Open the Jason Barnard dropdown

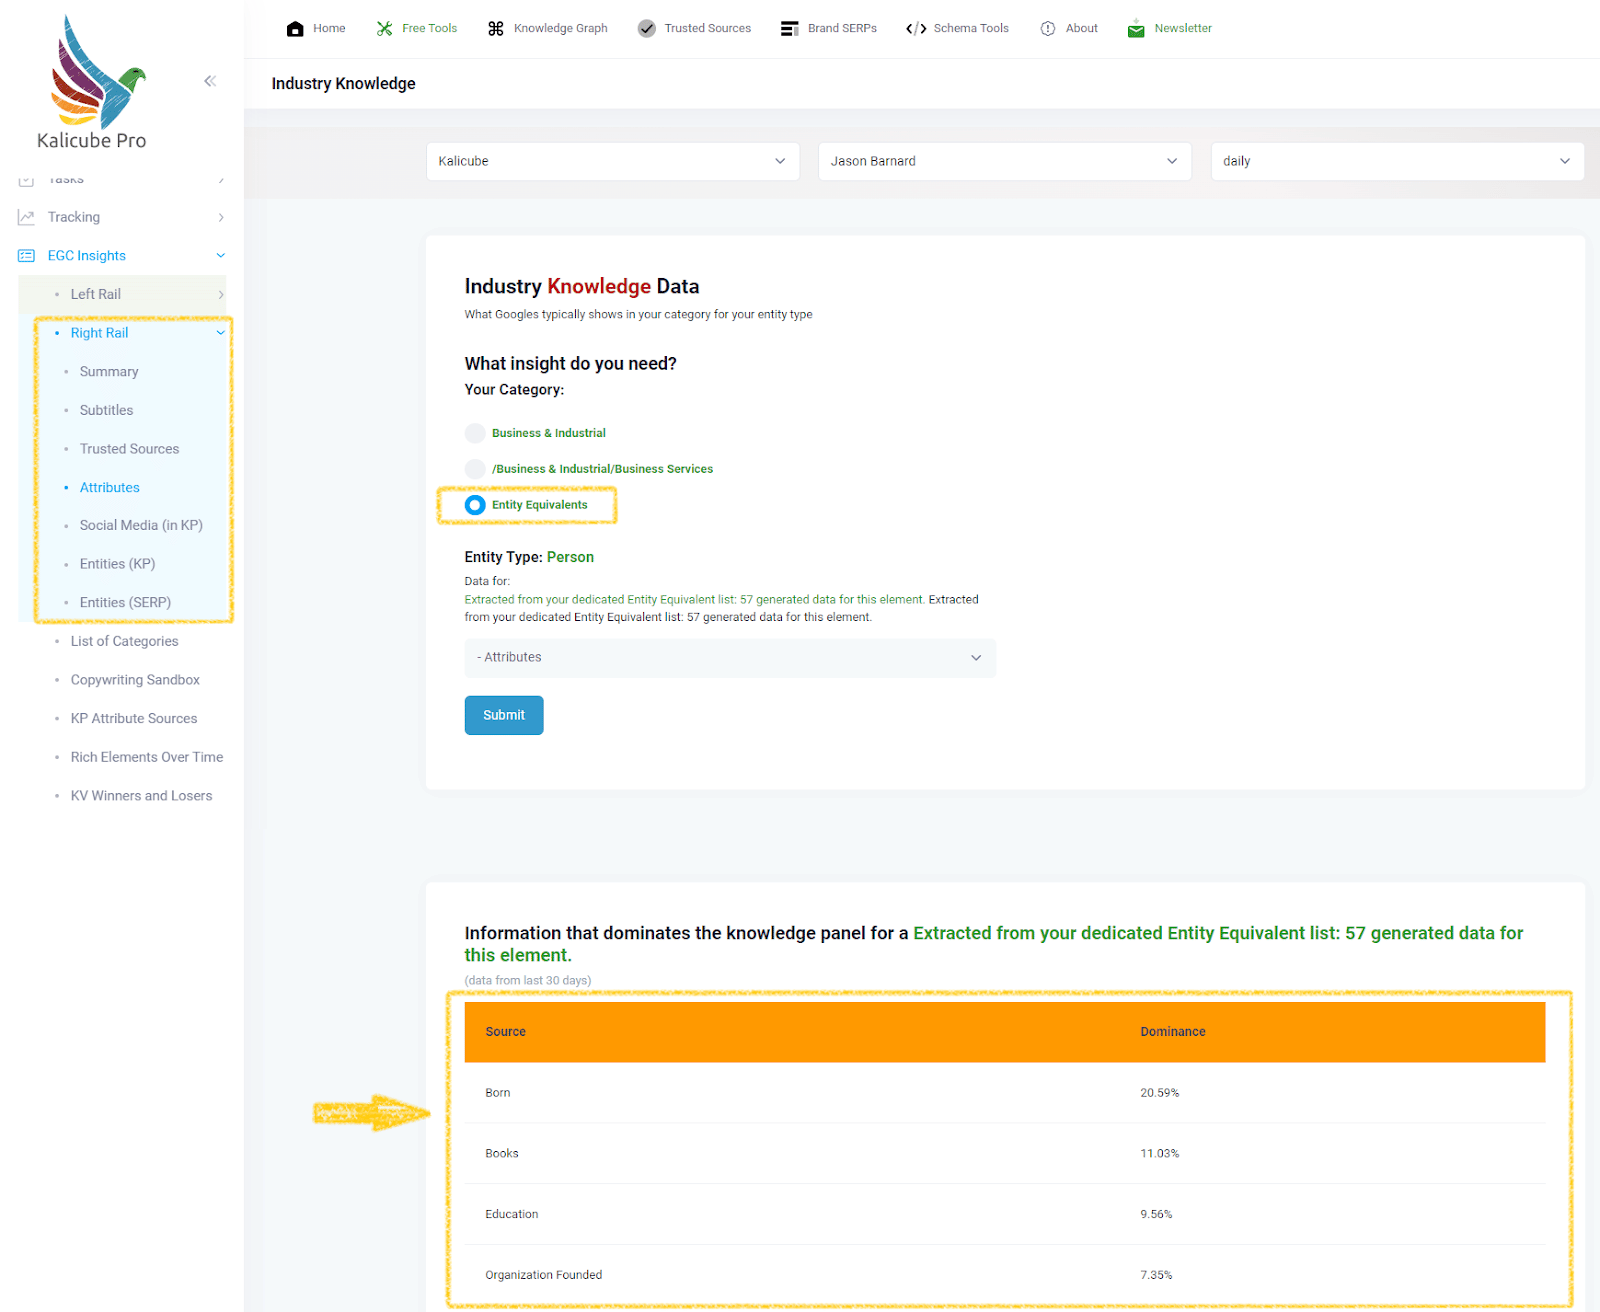pyautogui.click(x=1005, y=161)
